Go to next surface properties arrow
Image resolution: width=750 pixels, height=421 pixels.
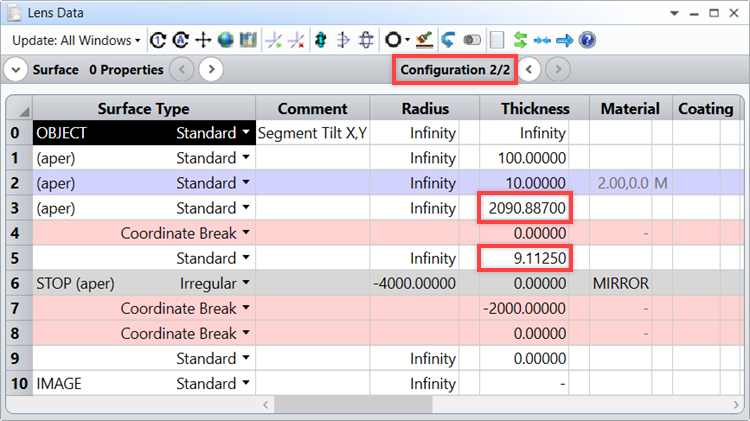click(x=211, y=70)
